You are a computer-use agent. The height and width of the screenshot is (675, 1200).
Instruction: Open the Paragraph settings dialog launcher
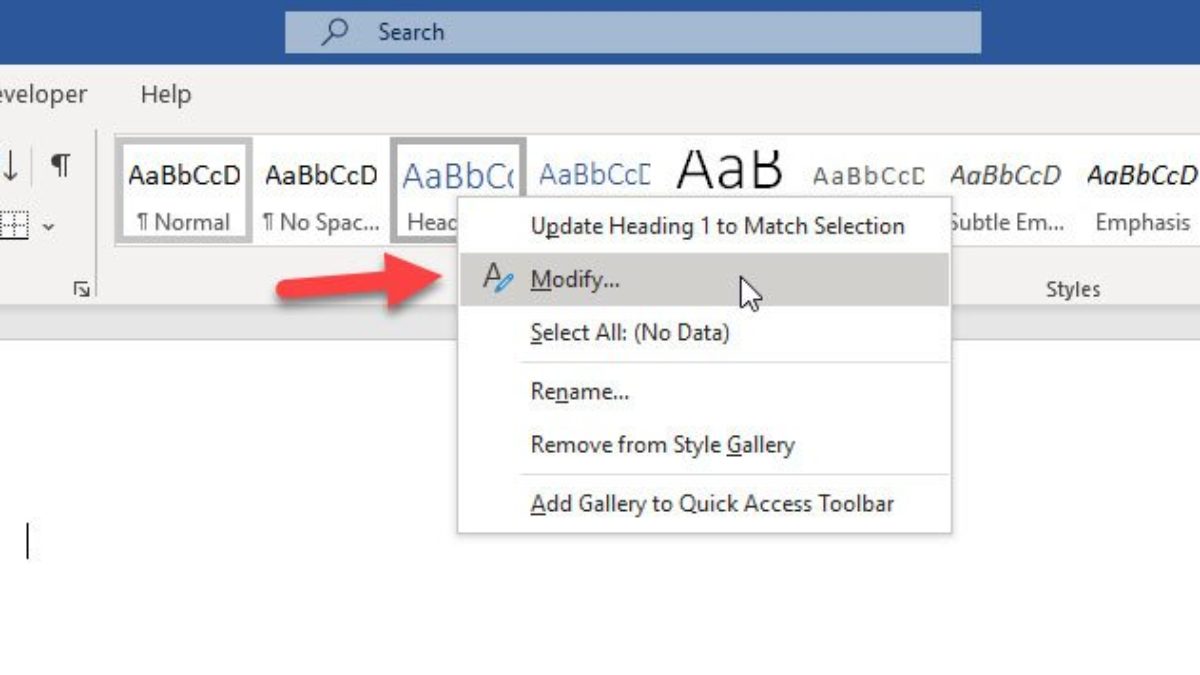[x=81, y=289]
